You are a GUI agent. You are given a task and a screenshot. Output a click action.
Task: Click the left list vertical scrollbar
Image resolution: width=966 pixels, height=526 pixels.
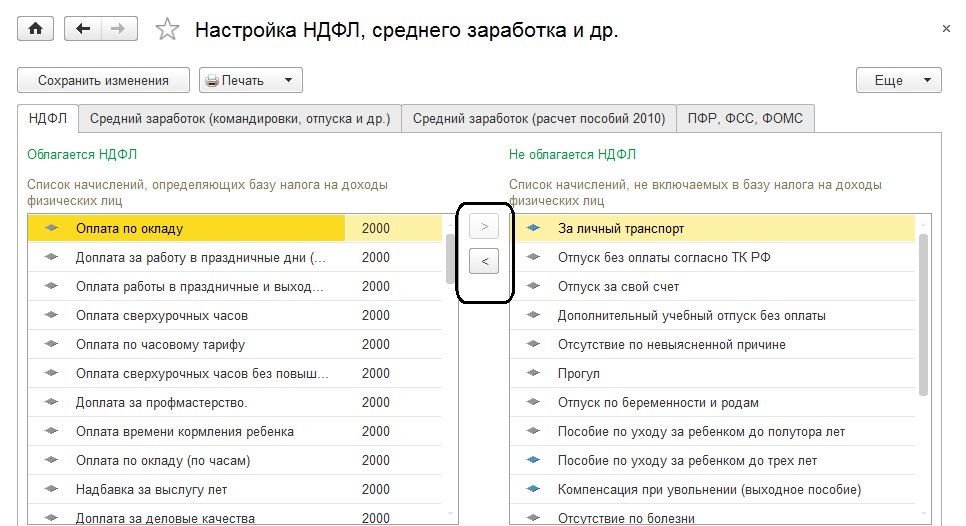click(451, 260)
